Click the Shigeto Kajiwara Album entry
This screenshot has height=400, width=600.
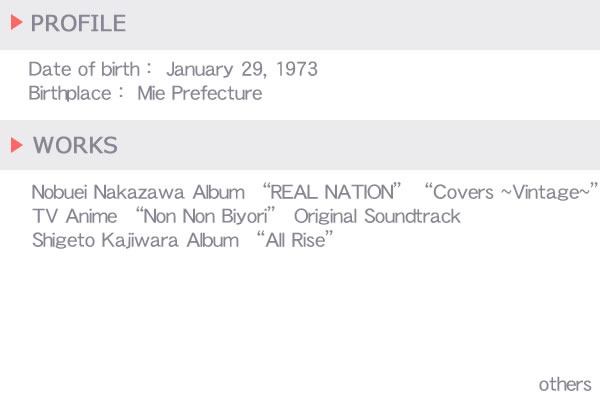(135, 241)
